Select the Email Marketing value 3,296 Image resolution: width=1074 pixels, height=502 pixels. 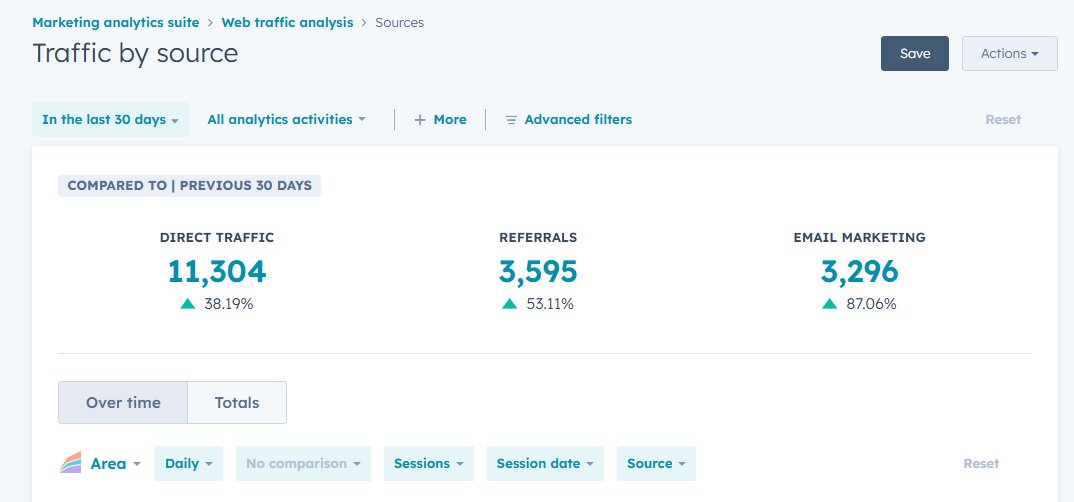859,272
